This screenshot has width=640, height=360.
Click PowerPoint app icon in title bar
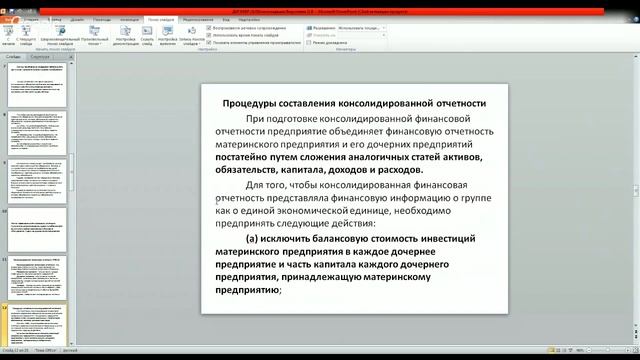coord(3,11)
